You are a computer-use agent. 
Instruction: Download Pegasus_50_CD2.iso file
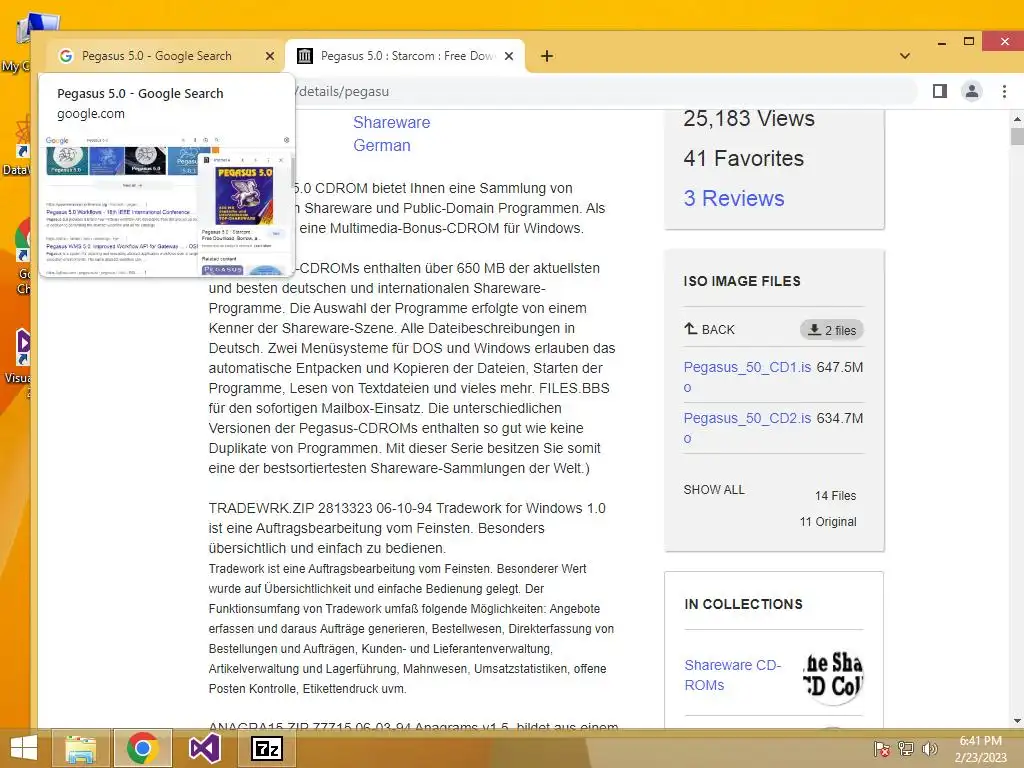[x=747, y=428]
